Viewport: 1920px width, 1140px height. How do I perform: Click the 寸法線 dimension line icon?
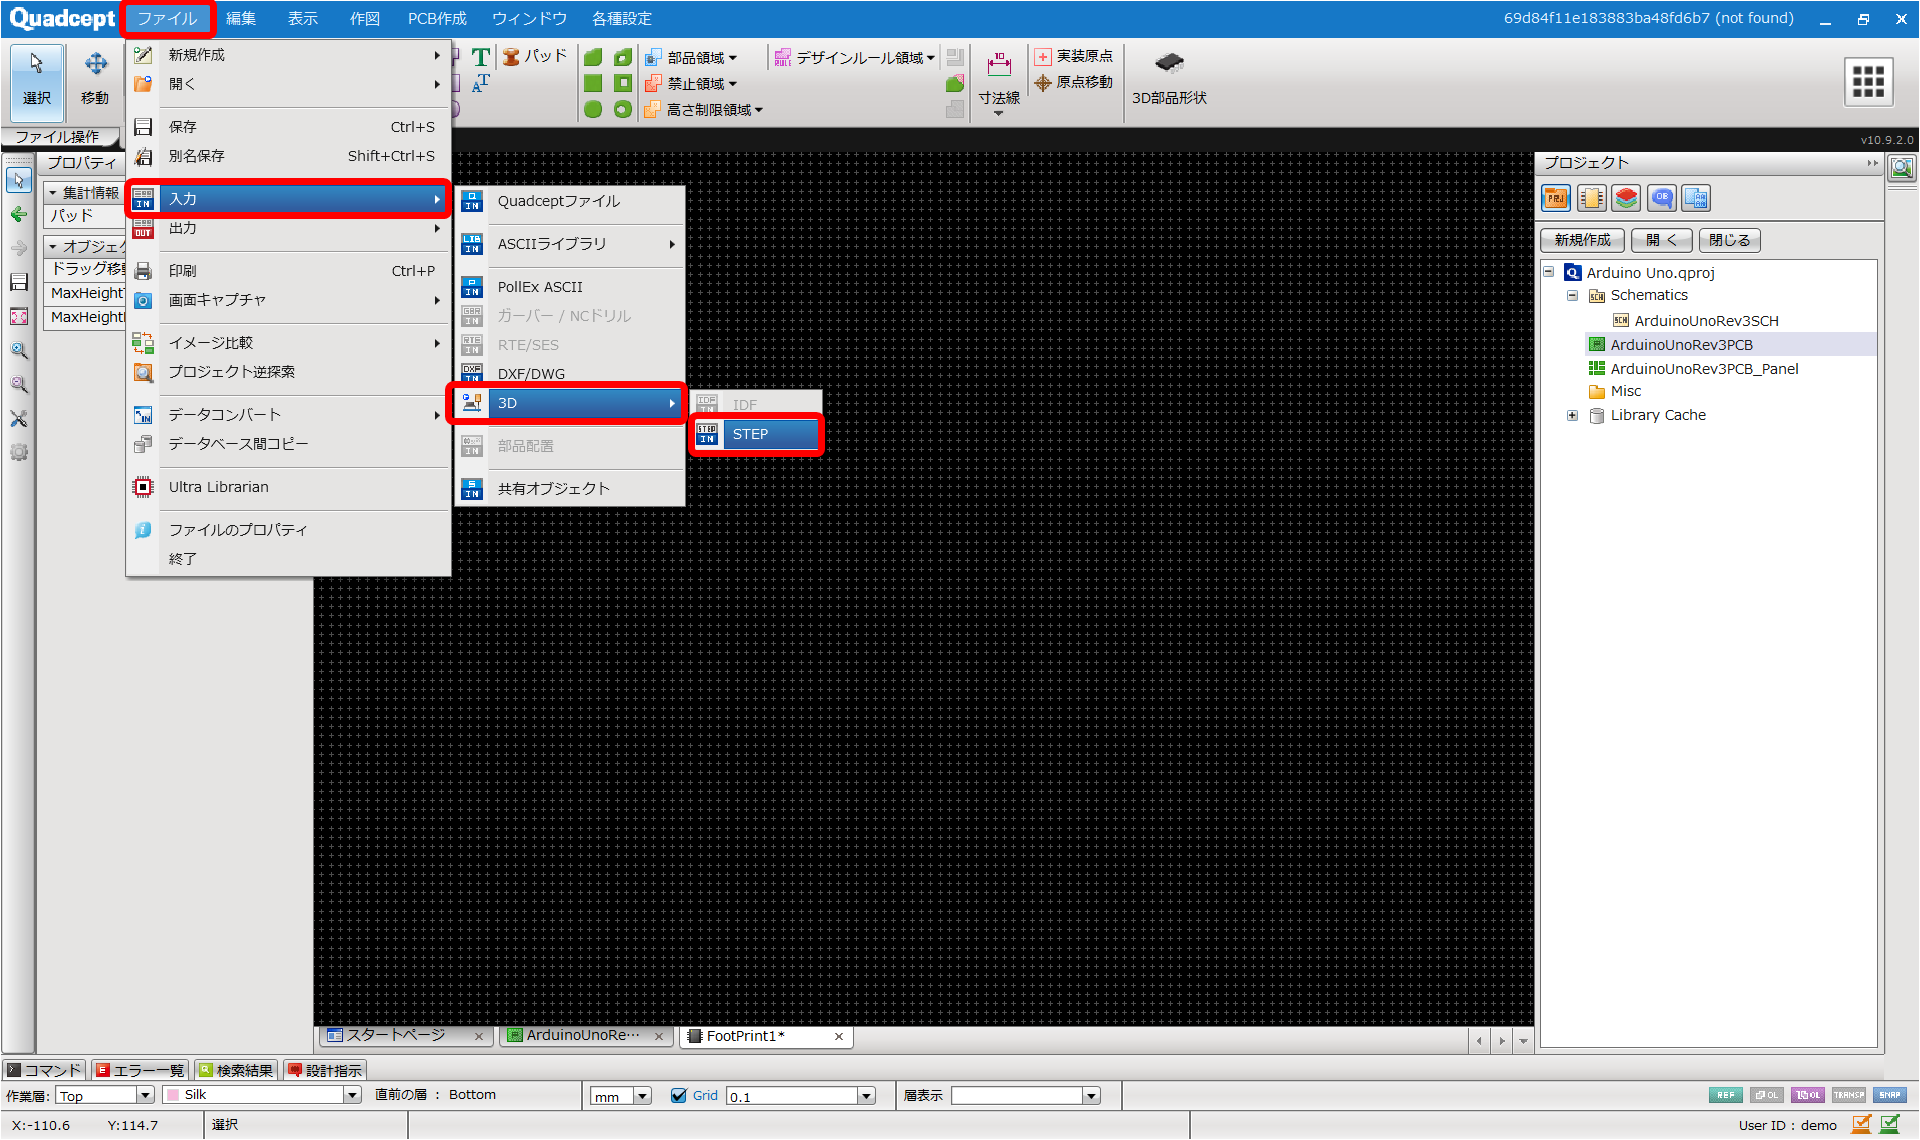998,66
